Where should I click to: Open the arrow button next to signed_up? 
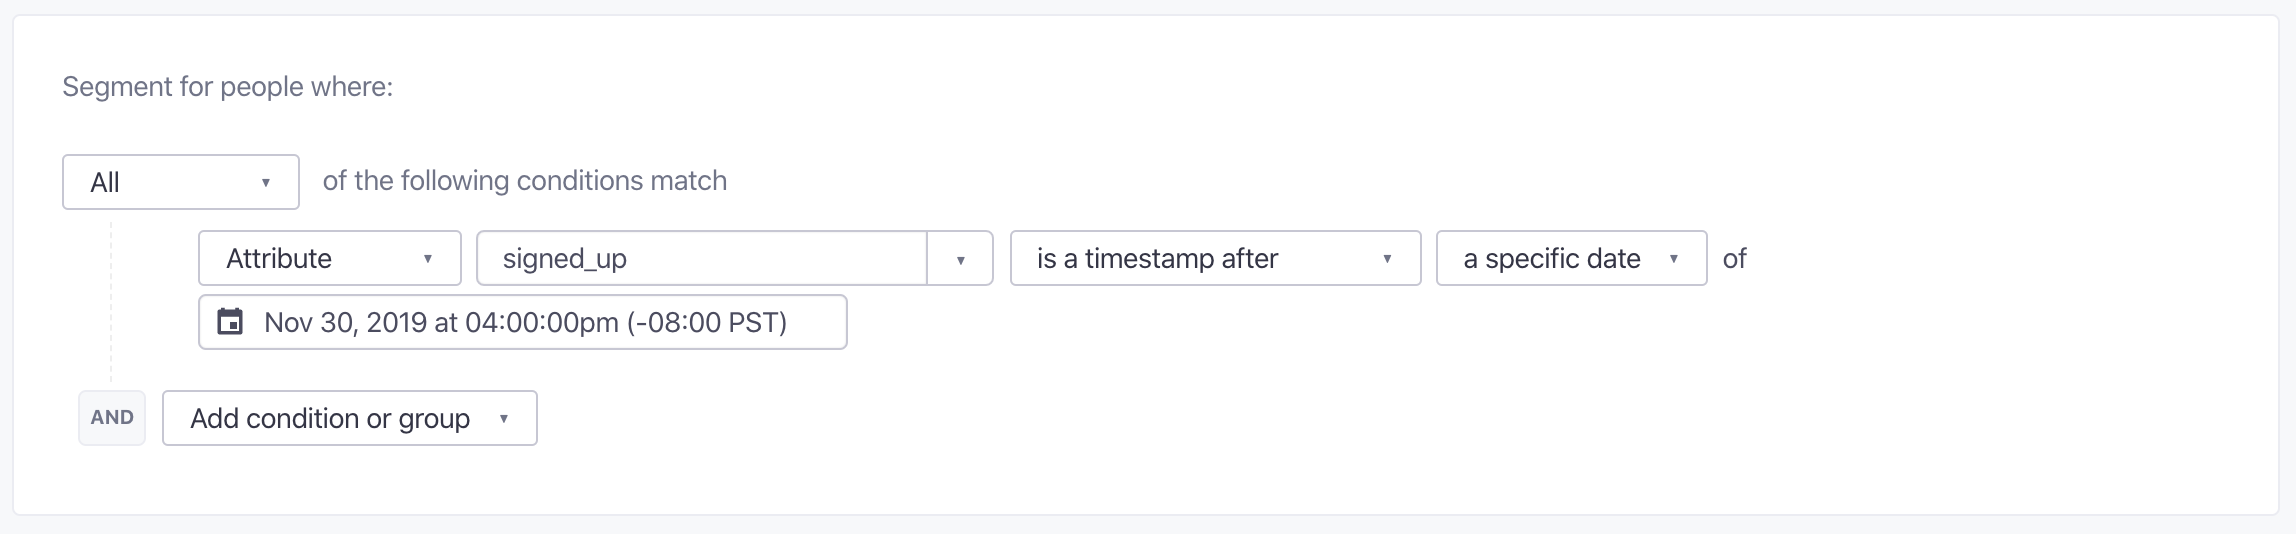(960, 259)
